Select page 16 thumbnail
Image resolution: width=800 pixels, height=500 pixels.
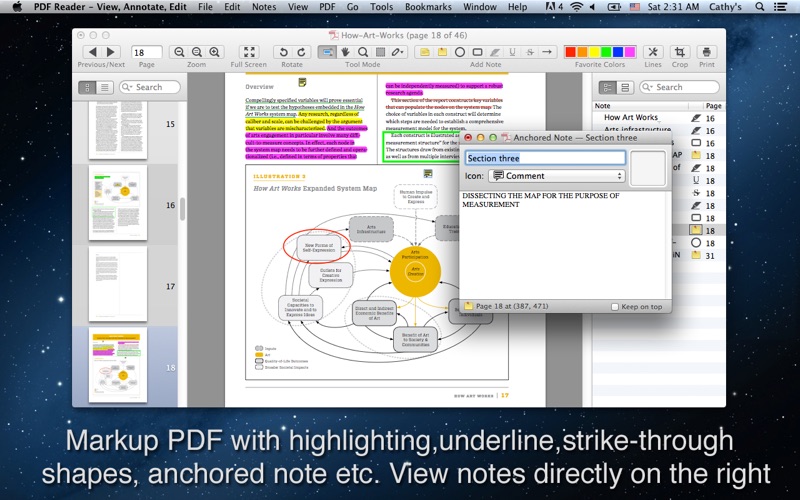118,203
